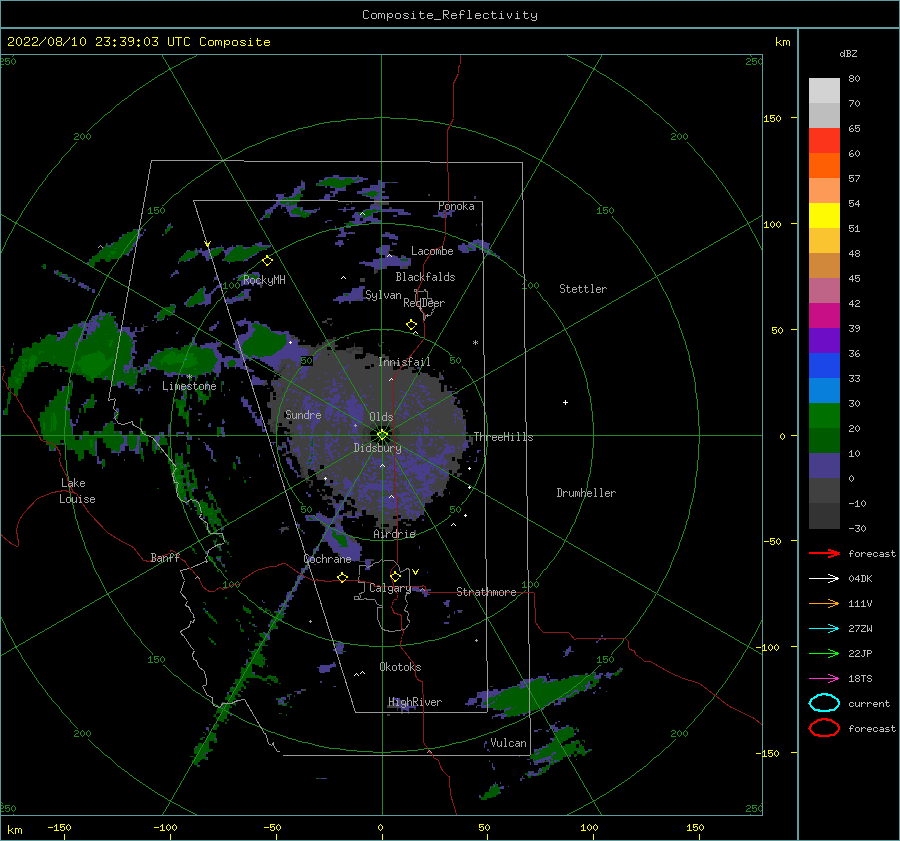Click the Stettler city label

click(583, 289)
